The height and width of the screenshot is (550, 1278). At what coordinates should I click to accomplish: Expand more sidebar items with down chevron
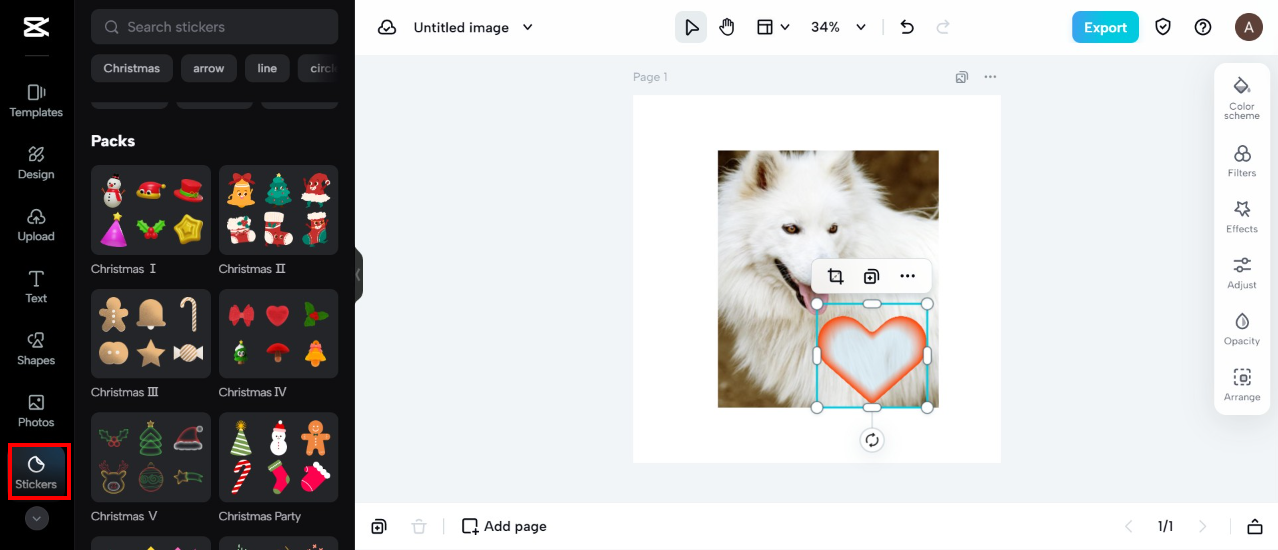pyautogui.click(x=37, y=518)
